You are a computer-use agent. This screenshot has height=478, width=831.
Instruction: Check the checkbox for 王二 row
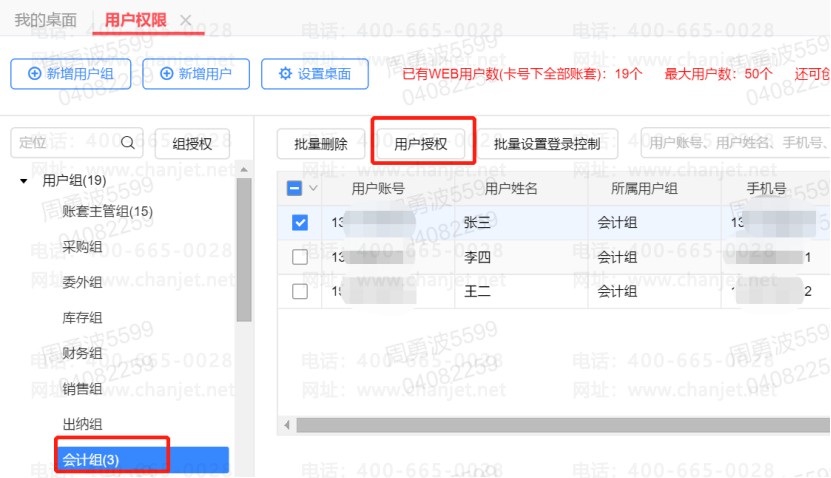click(300, 291)
